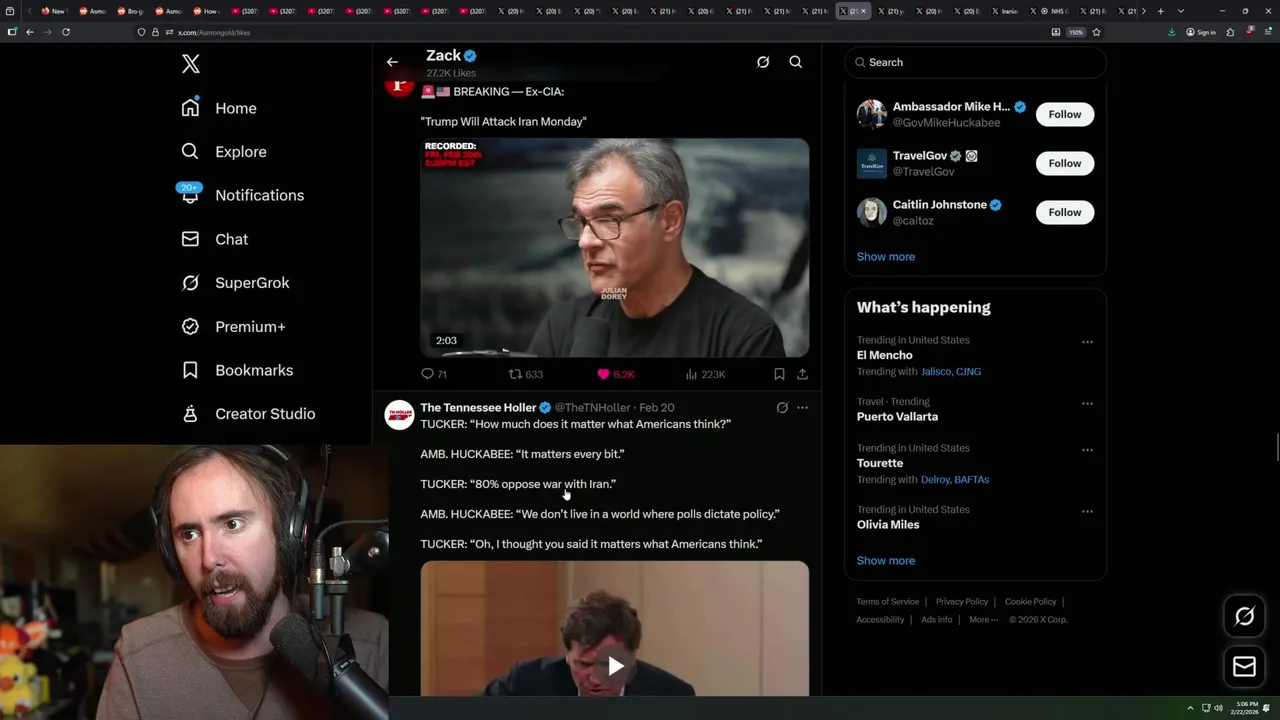Share the Ex-CIA breaking post
The height and width of the screenshot is (720, 1280).
point(802,374)
